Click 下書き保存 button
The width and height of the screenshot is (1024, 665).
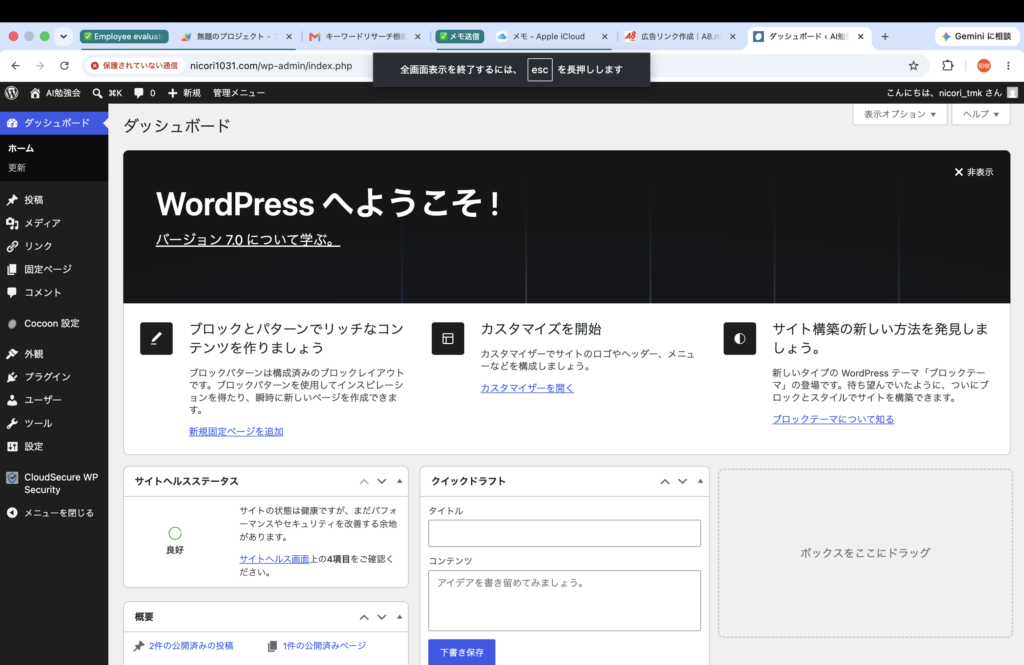click(462, 652)
